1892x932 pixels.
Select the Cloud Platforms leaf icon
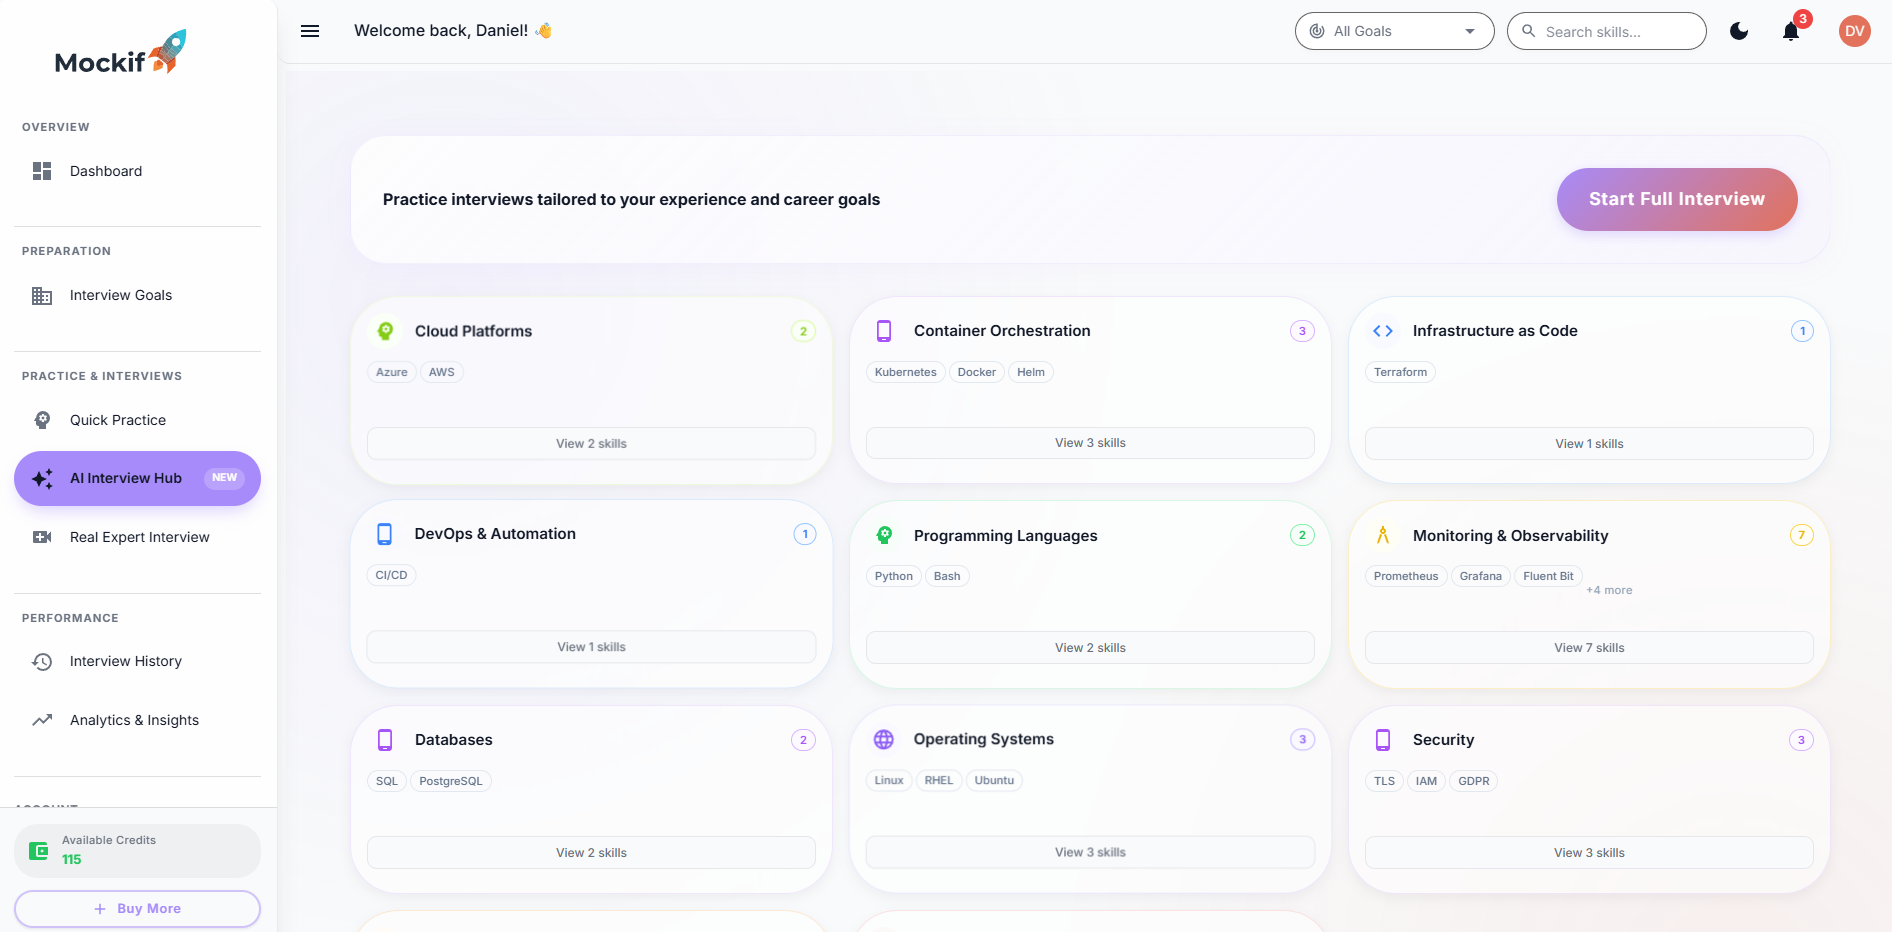(x=386, y=330)
